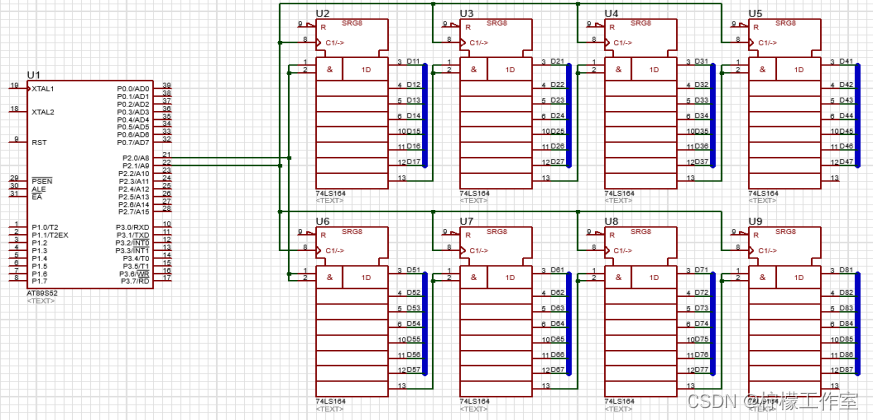Click the P2.1/A9 pin label
The width and height of the screenshot is (873, 420).
[135, 166]
